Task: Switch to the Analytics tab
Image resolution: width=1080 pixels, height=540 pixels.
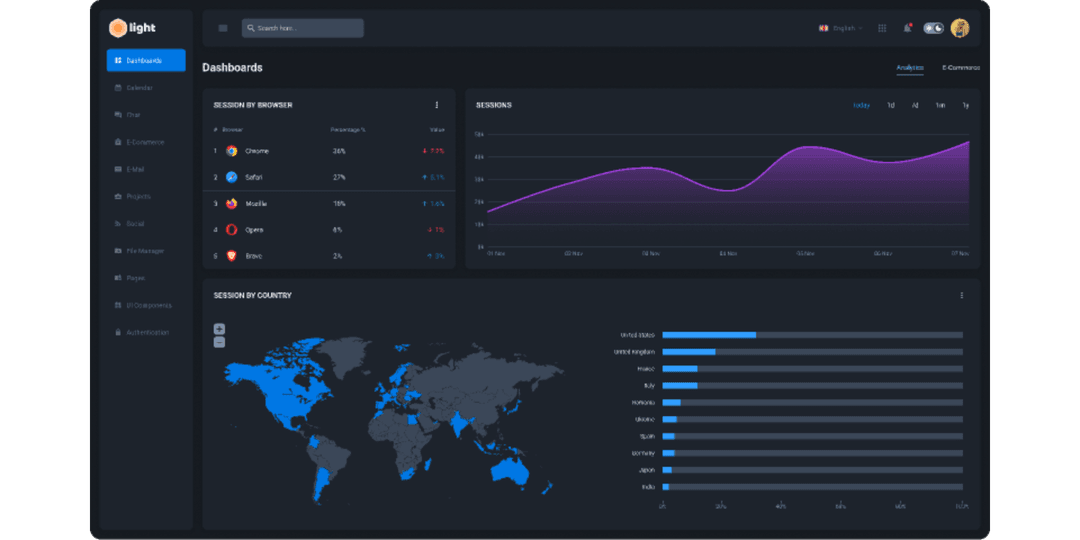Action: pyautogui.click(x=910, y=68)
